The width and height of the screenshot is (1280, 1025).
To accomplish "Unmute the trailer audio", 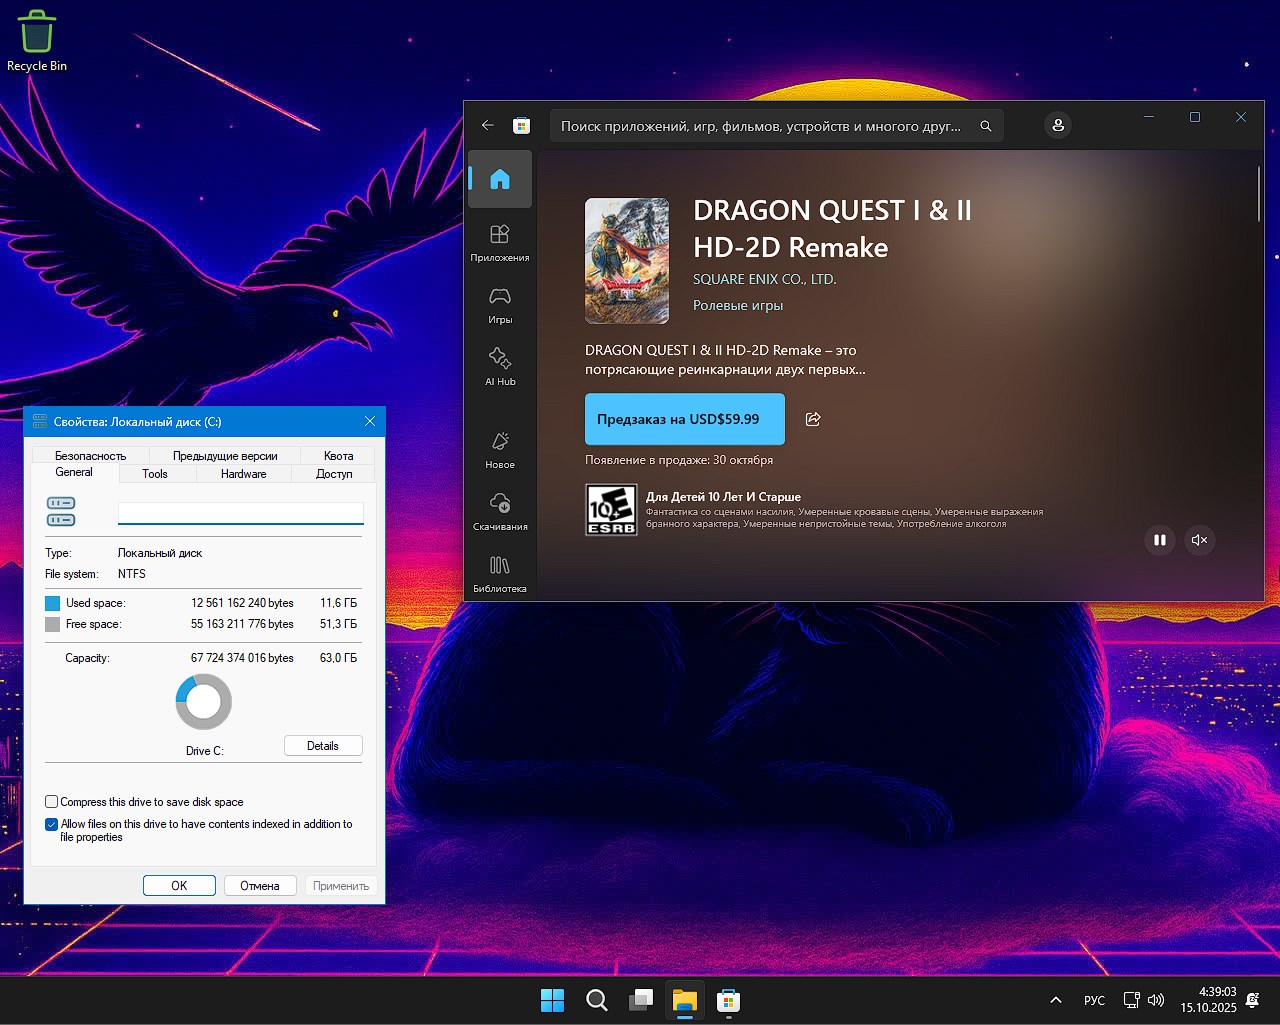I will click(x=1199, y=540).
